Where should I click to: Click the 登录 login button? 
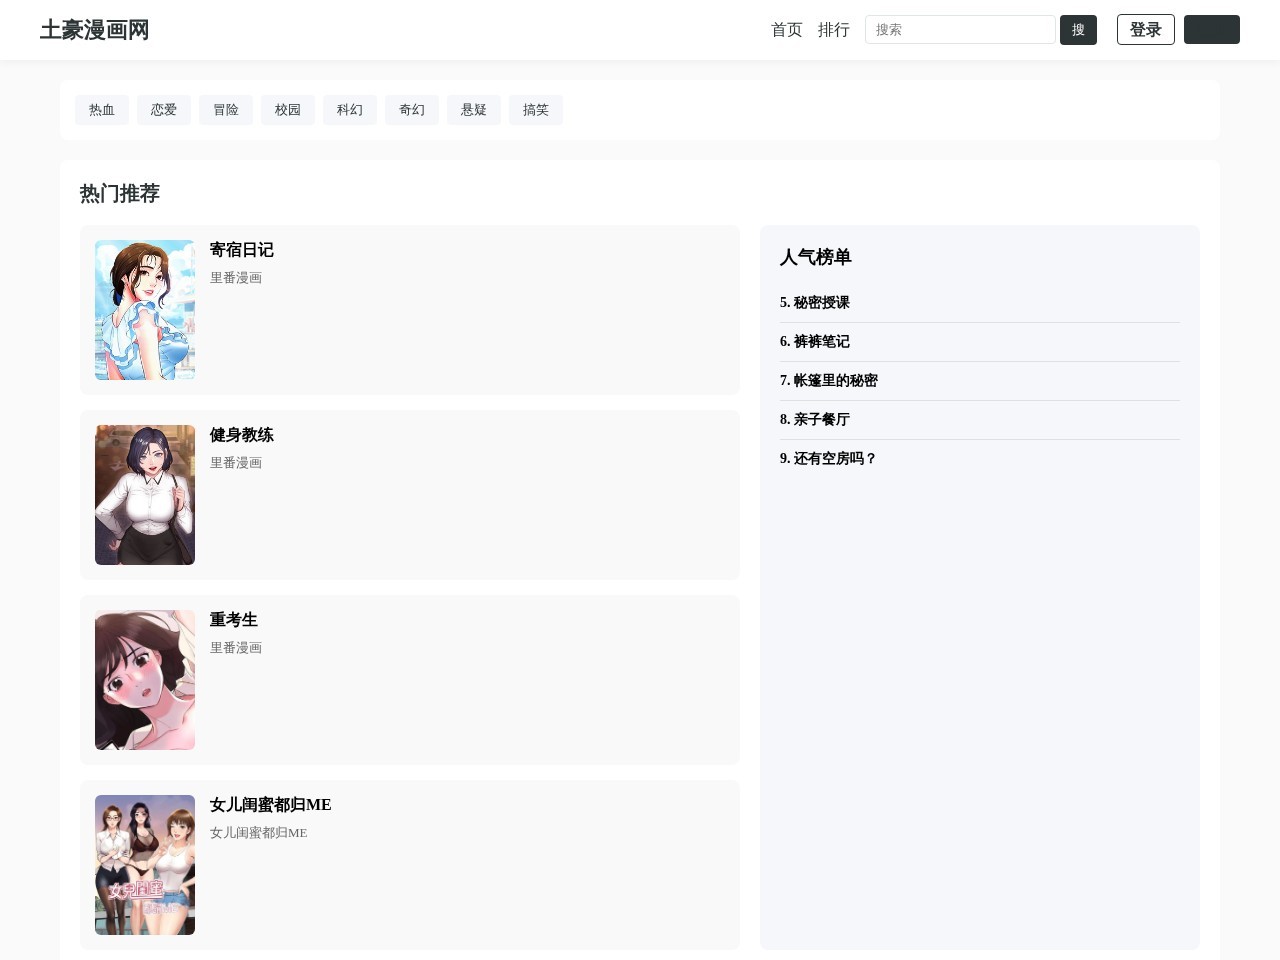click(1145, 30)
